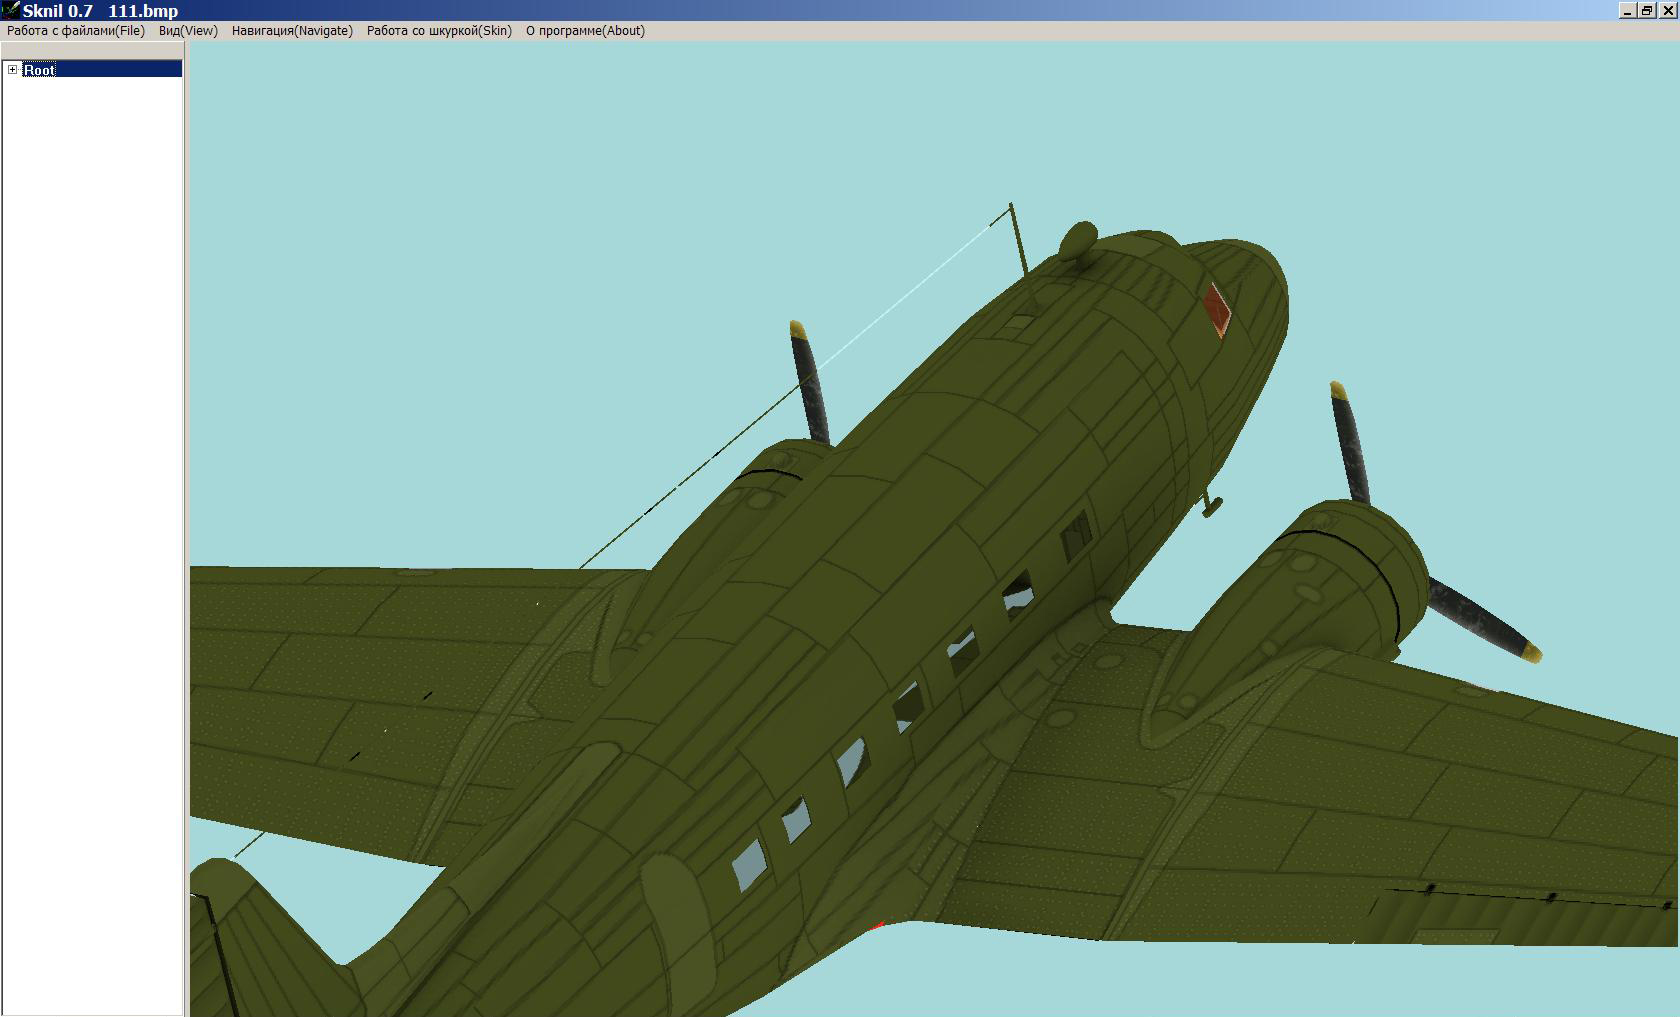Click the round dome atop the forward fuselage
Screen dimensions: 1680x1017
coord(1078,241)
